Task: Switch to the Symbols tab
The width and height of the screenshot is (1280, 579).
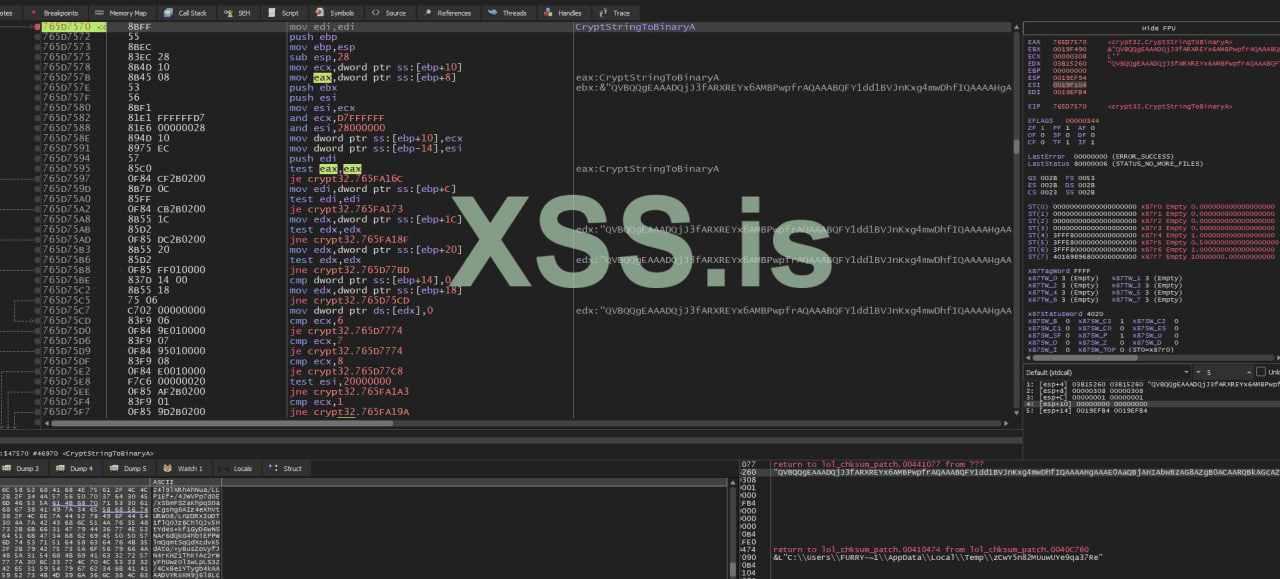Action: [x=335, y=13]
